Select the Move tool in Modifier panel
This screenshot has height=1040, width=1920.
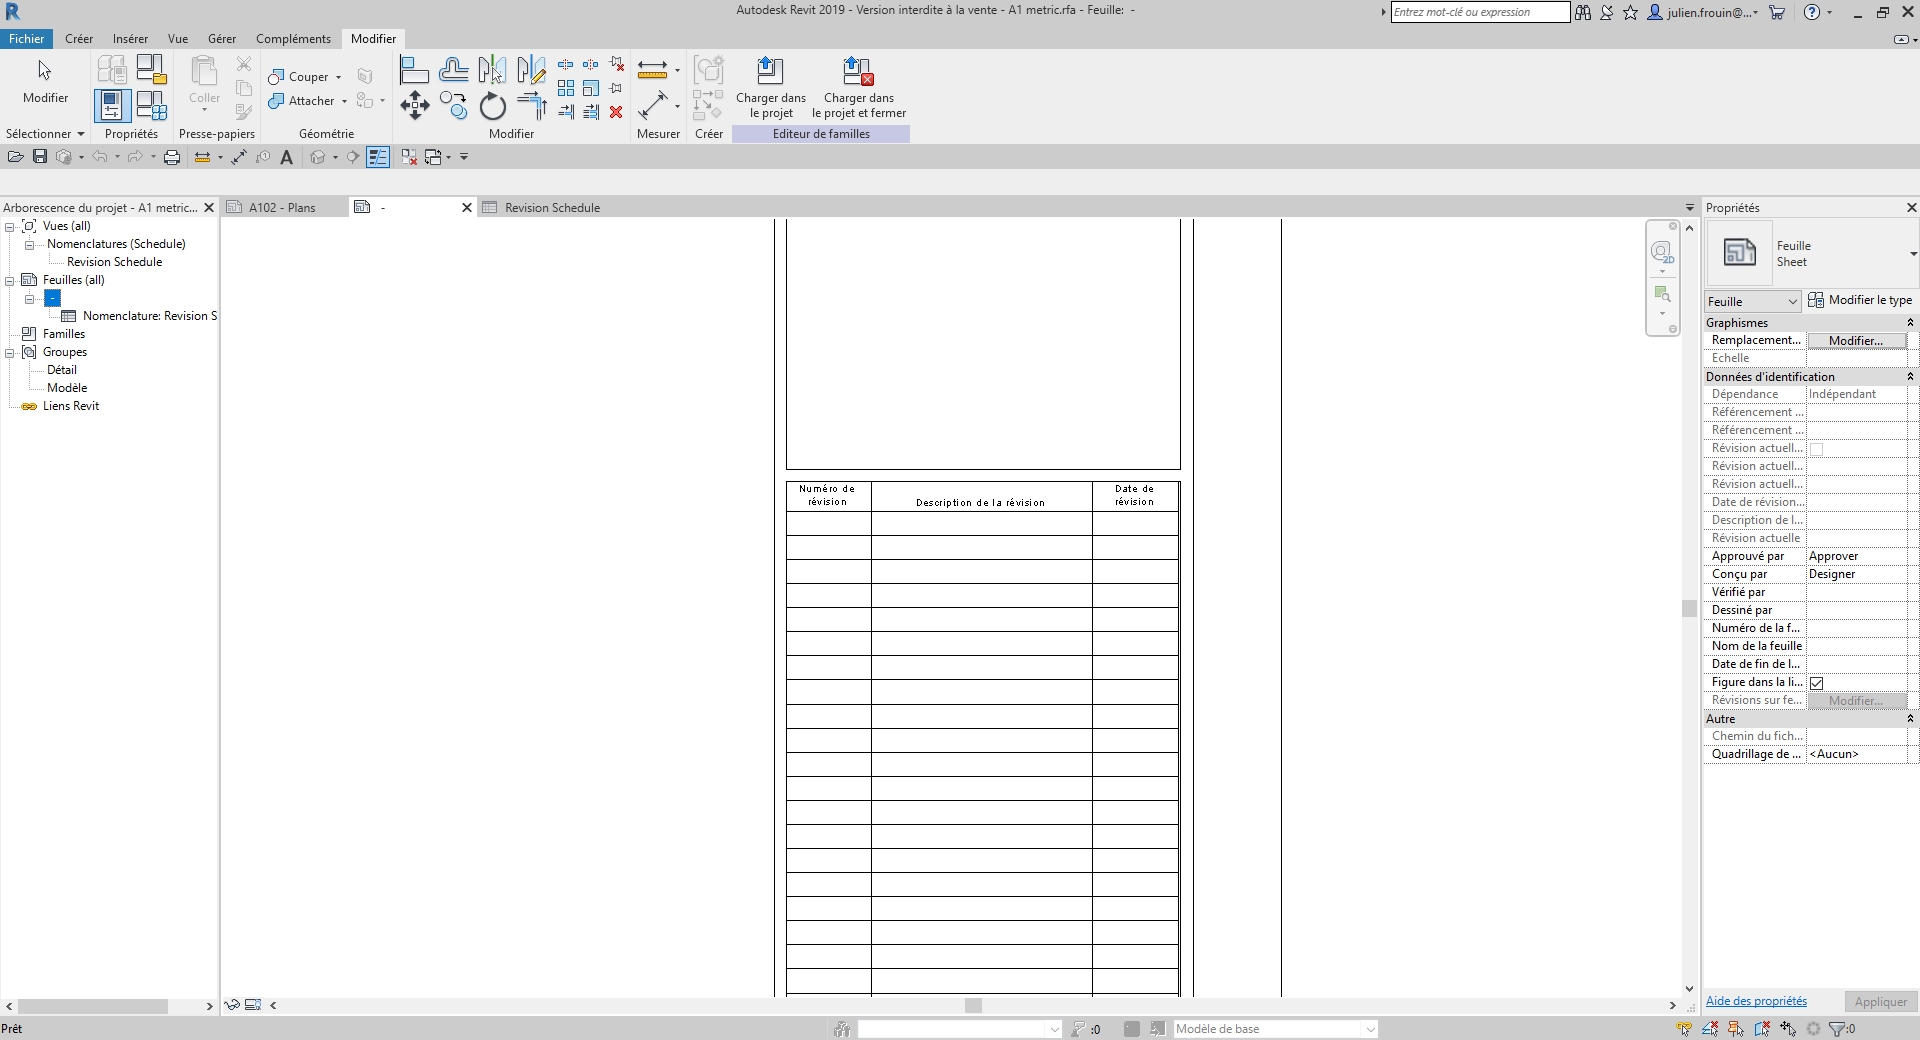point(415,105)
